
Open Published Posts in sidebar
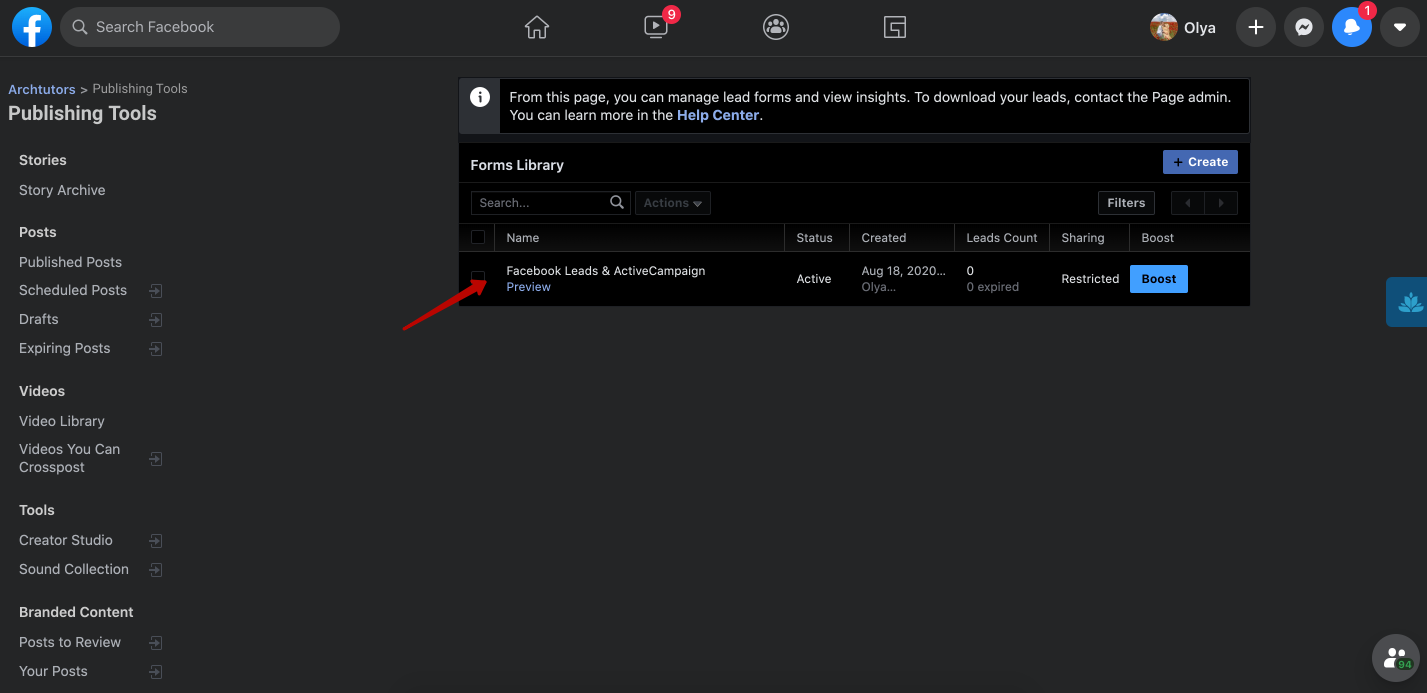70,262
